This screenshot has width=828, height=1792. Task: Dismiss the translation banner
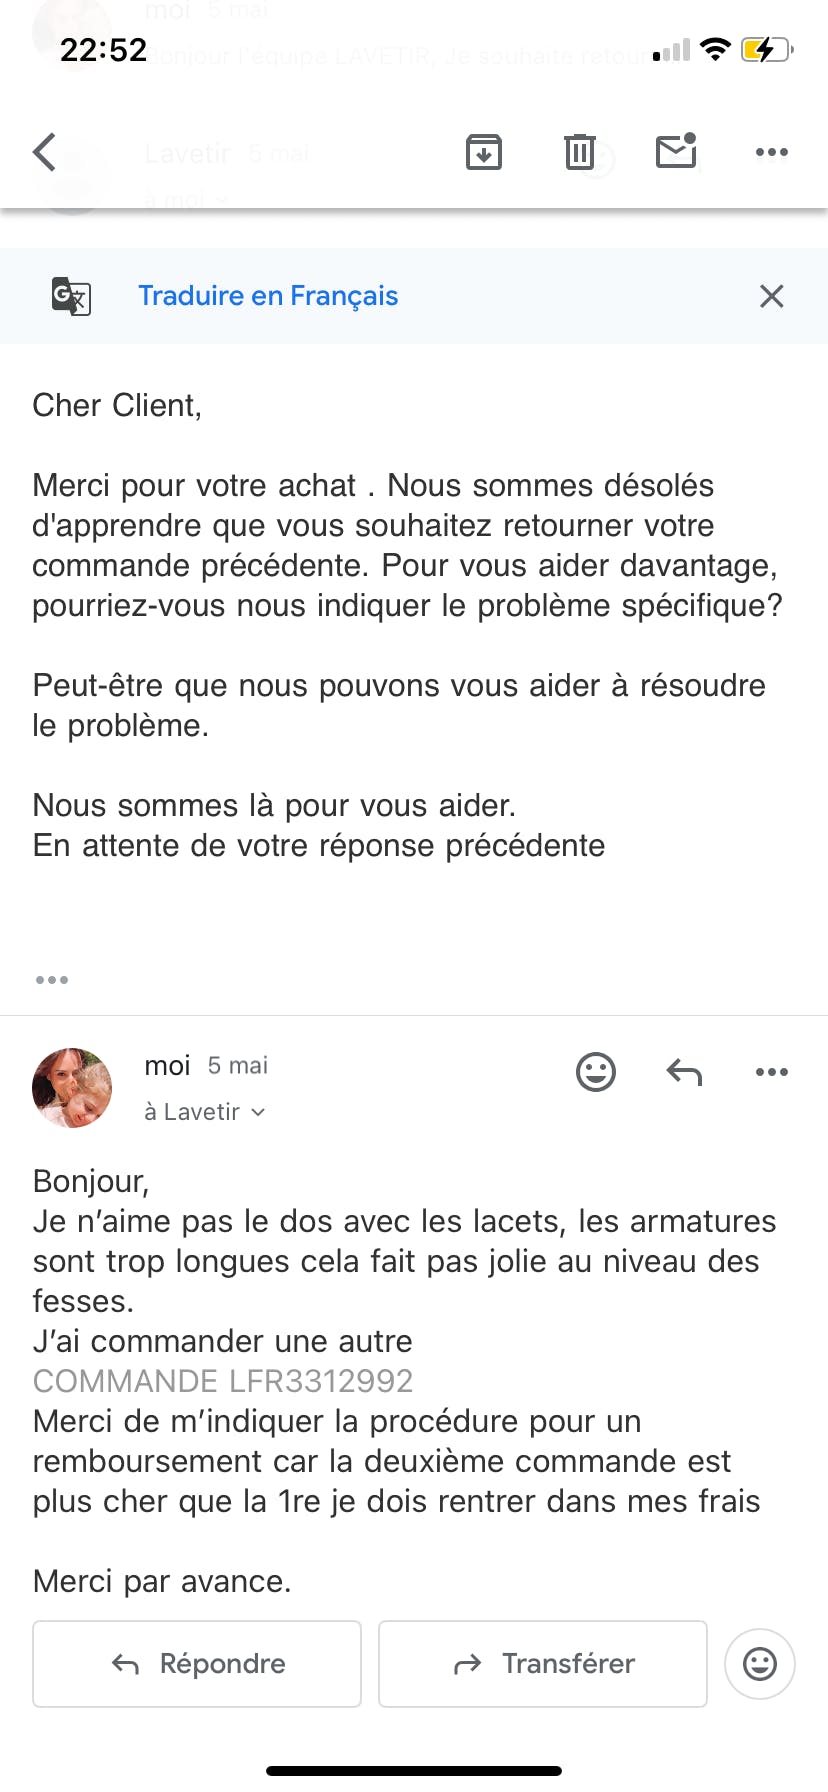coord(772,296)
